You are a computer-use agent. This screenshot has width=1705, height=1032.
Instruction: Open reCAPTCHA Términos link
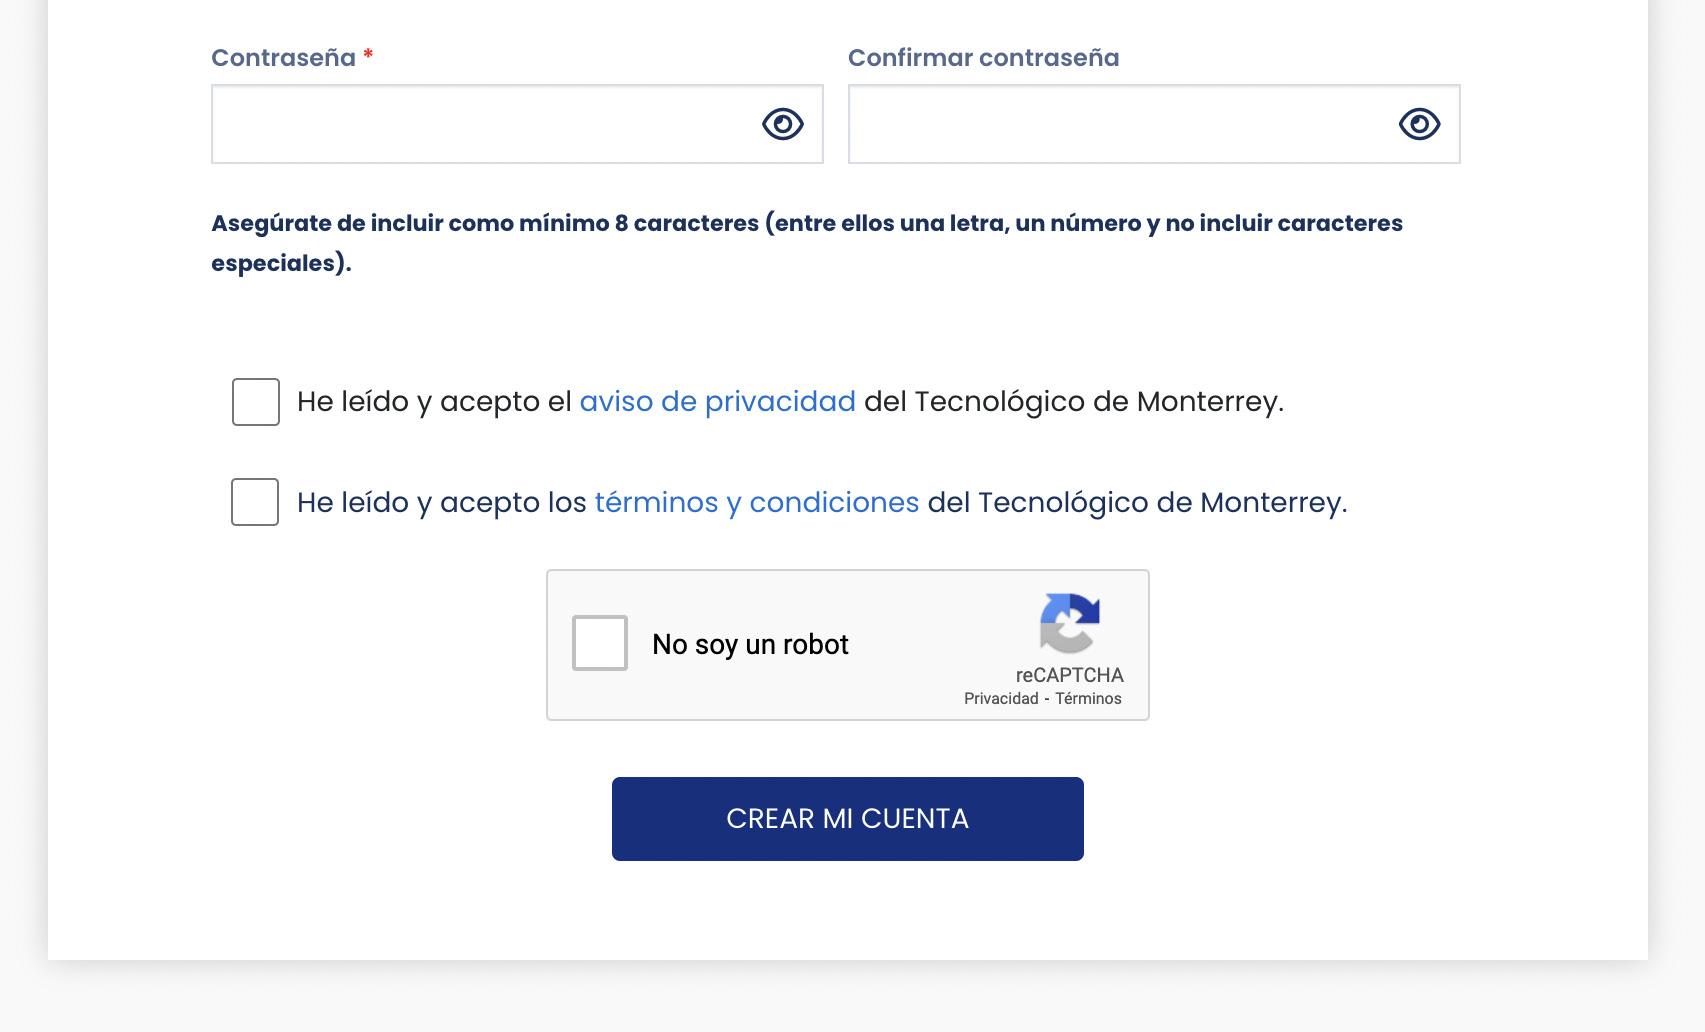pyautogui.click(x=1088, y=699)
